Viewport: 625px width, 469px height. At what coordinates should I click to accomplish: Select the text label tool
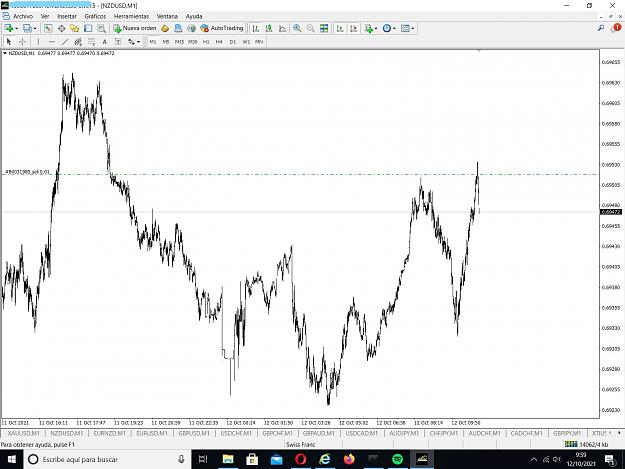coord(118,41)
